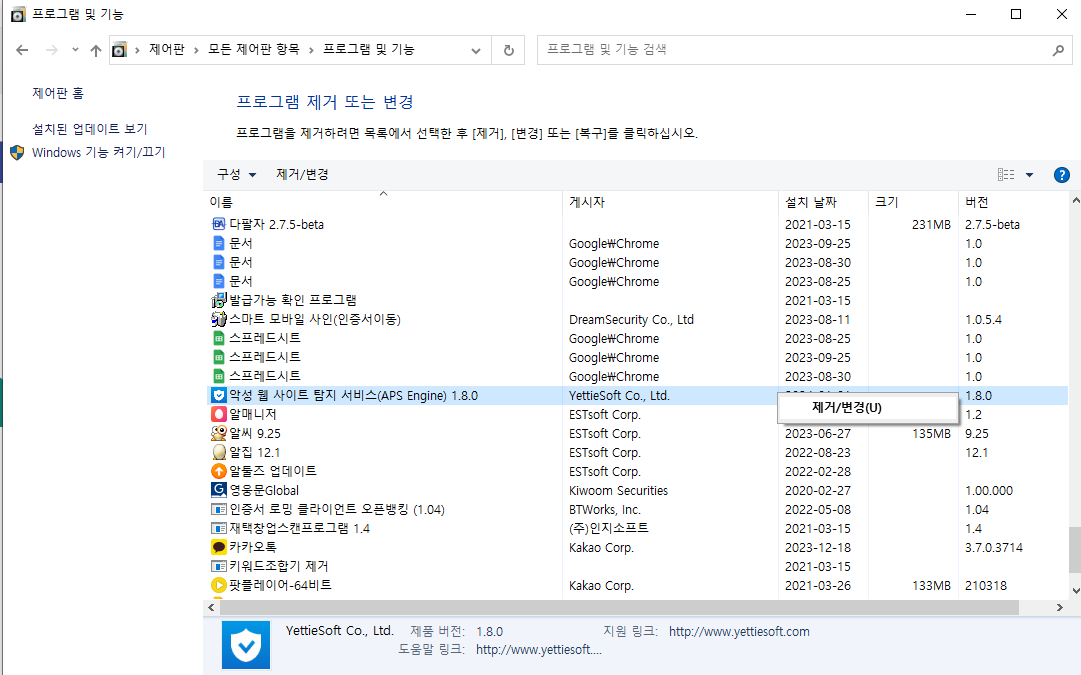Select the 스마트 모바일 사인 icon

pyautogui.click(x=219, y=319)
